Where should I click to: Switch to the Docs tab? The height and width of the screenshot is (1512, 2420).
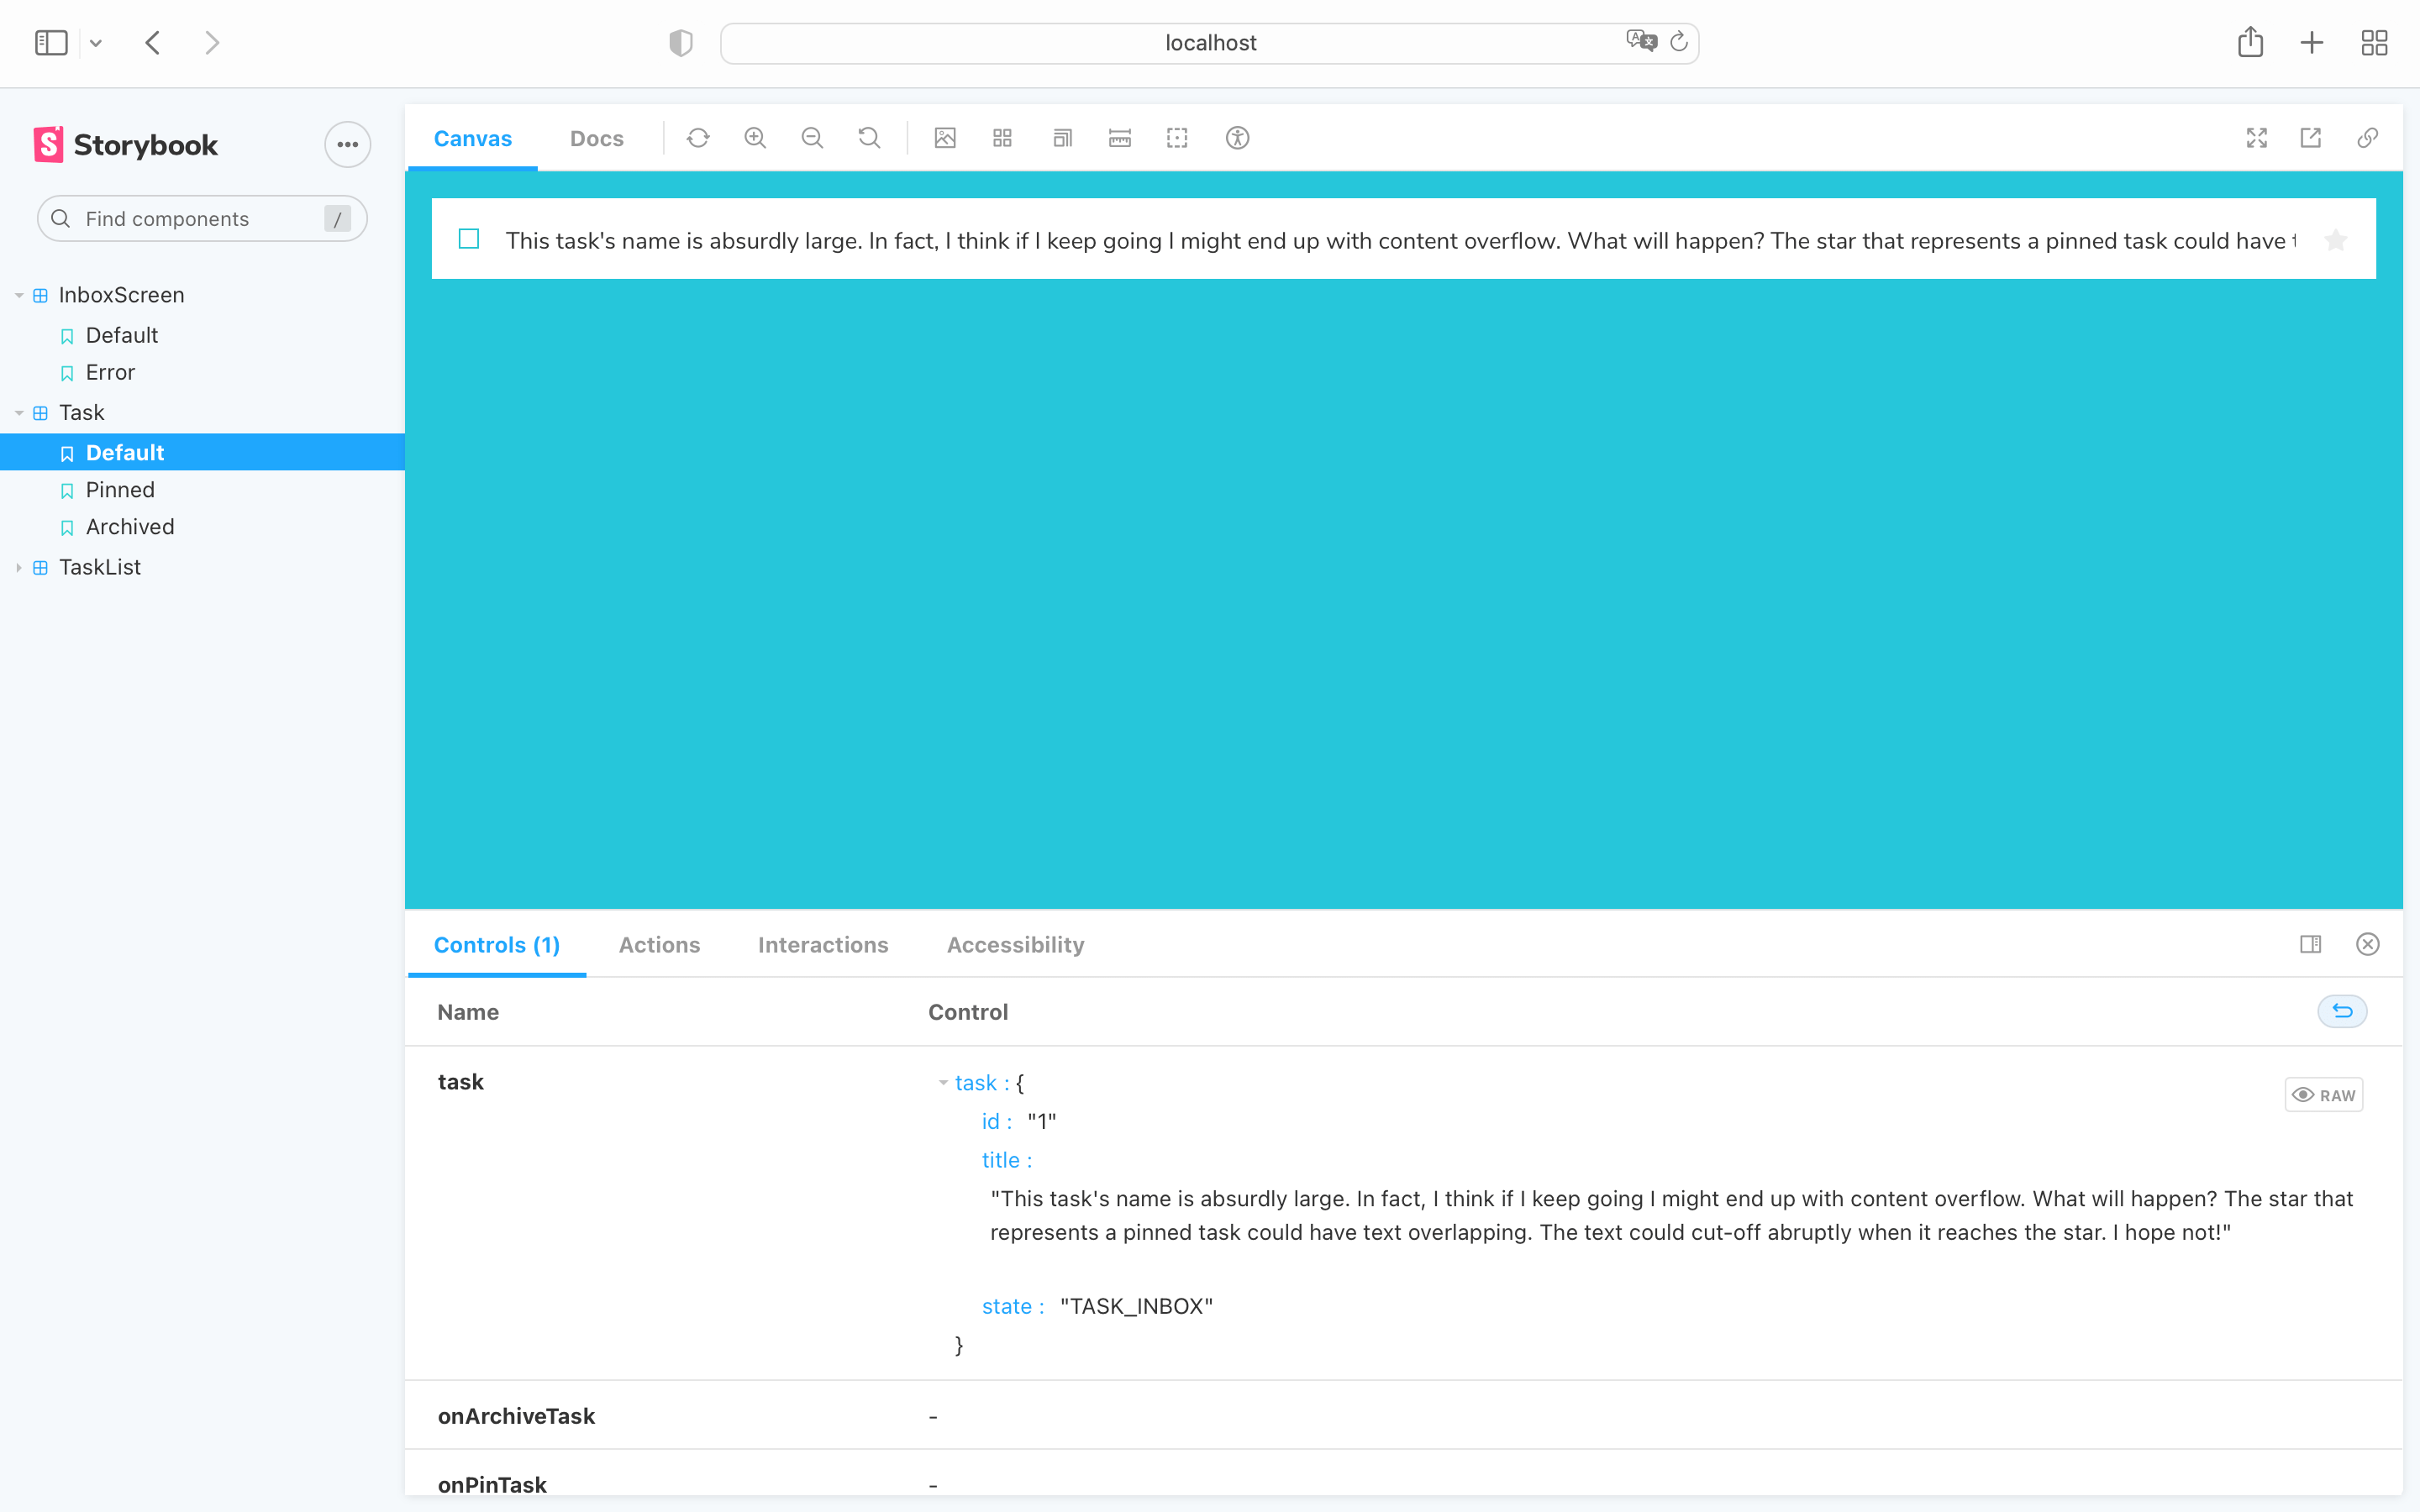pos(596,138)
